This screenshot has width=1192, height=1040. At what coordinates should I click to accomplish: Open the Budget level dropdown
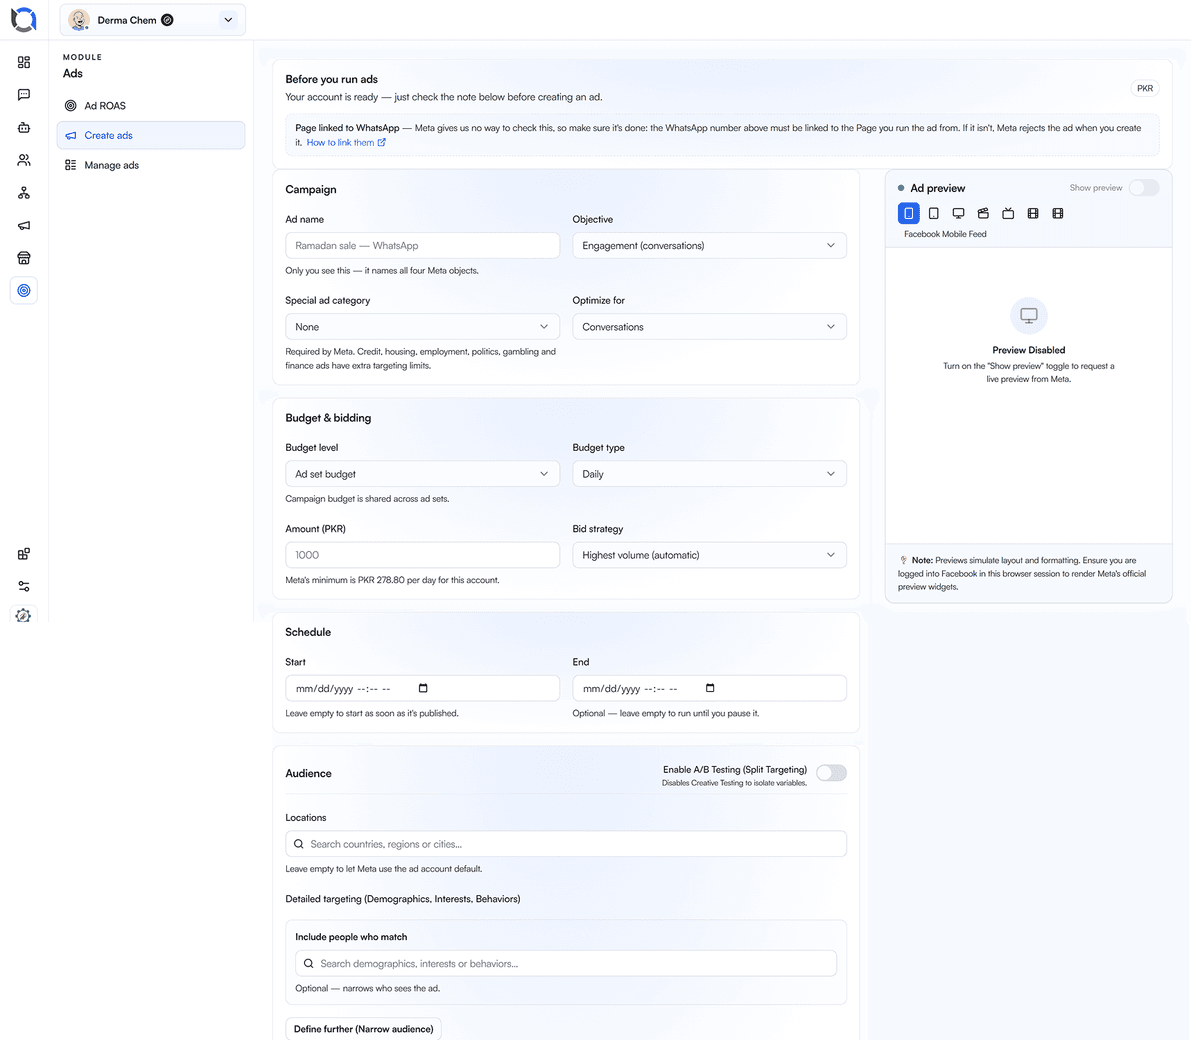[x=422, y=474]
